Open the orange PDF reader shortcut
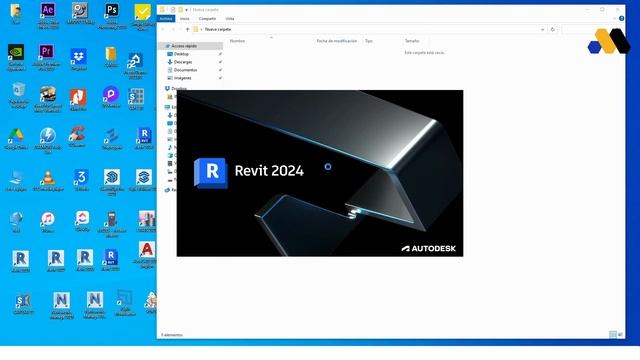The width and height of the screenshot is (640, 360). pyautogui.click(x=78, y=97)
